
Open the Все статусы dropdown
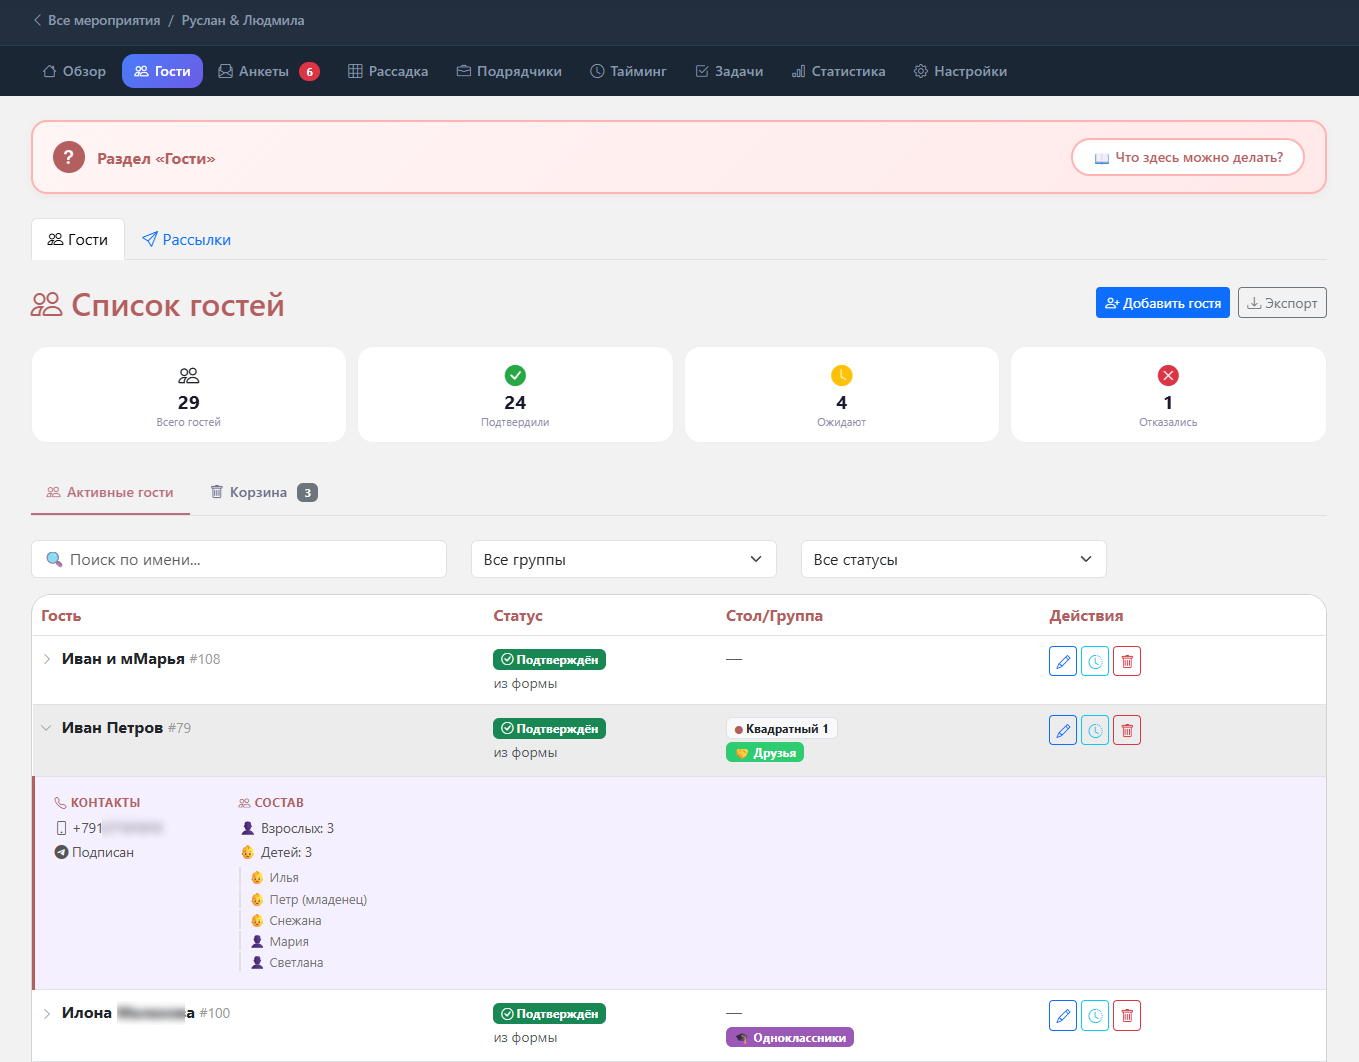pyautogui.click(x=953, y=559)
